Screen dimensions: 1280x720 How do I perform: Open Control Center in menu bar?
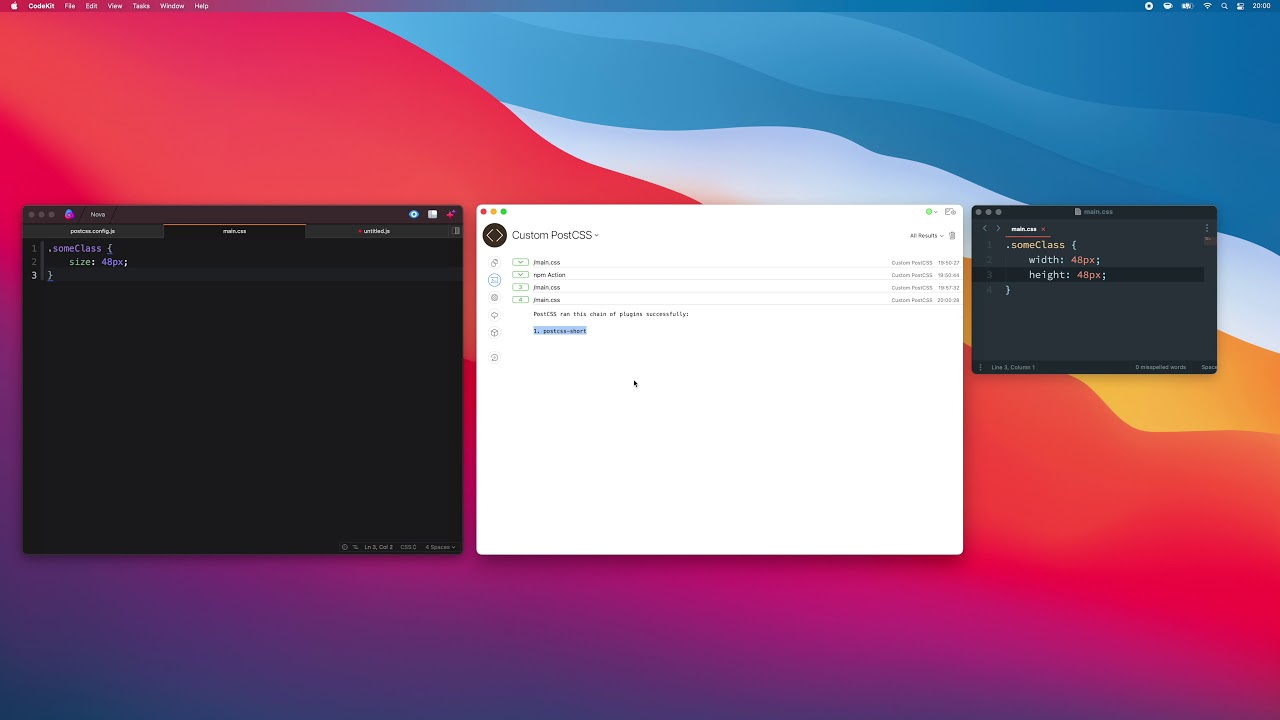tap(1241, 6)
